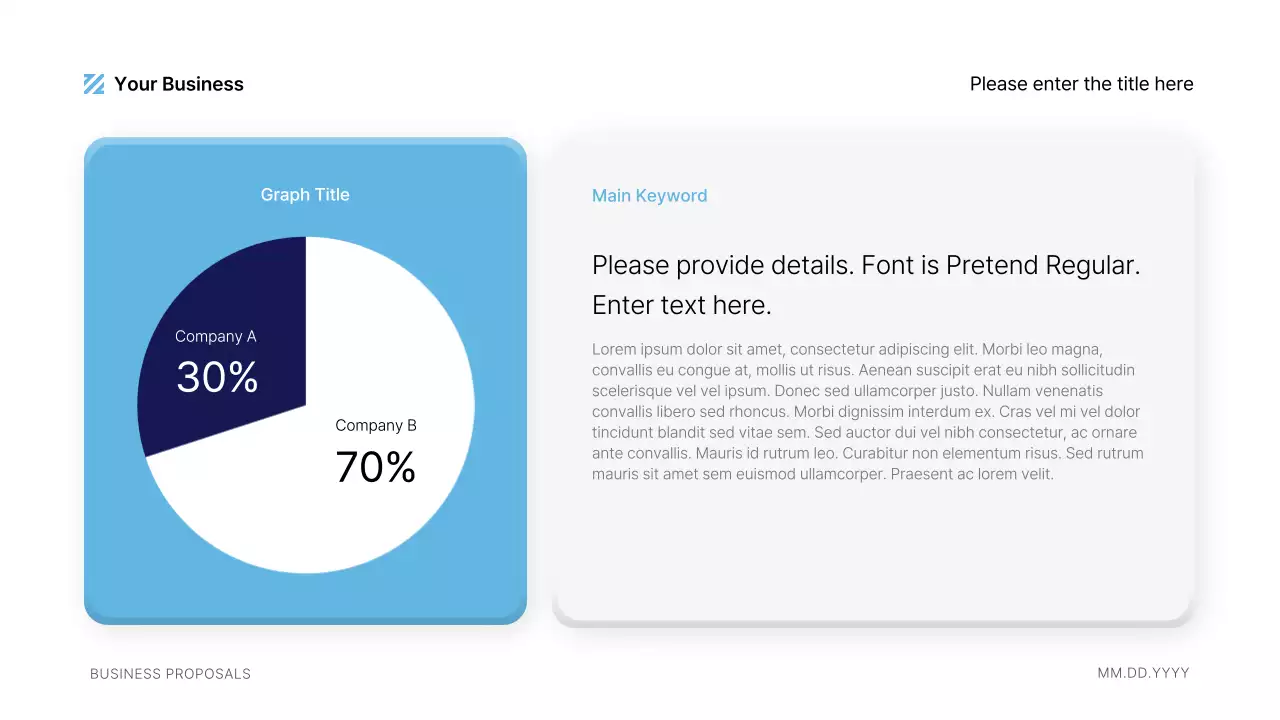Image resolution: width=1280 pixels, height=720 pixels.
Task: Select the "MM.DD.YYYY" date placeholder
Action: click(x=1143, y=673)
